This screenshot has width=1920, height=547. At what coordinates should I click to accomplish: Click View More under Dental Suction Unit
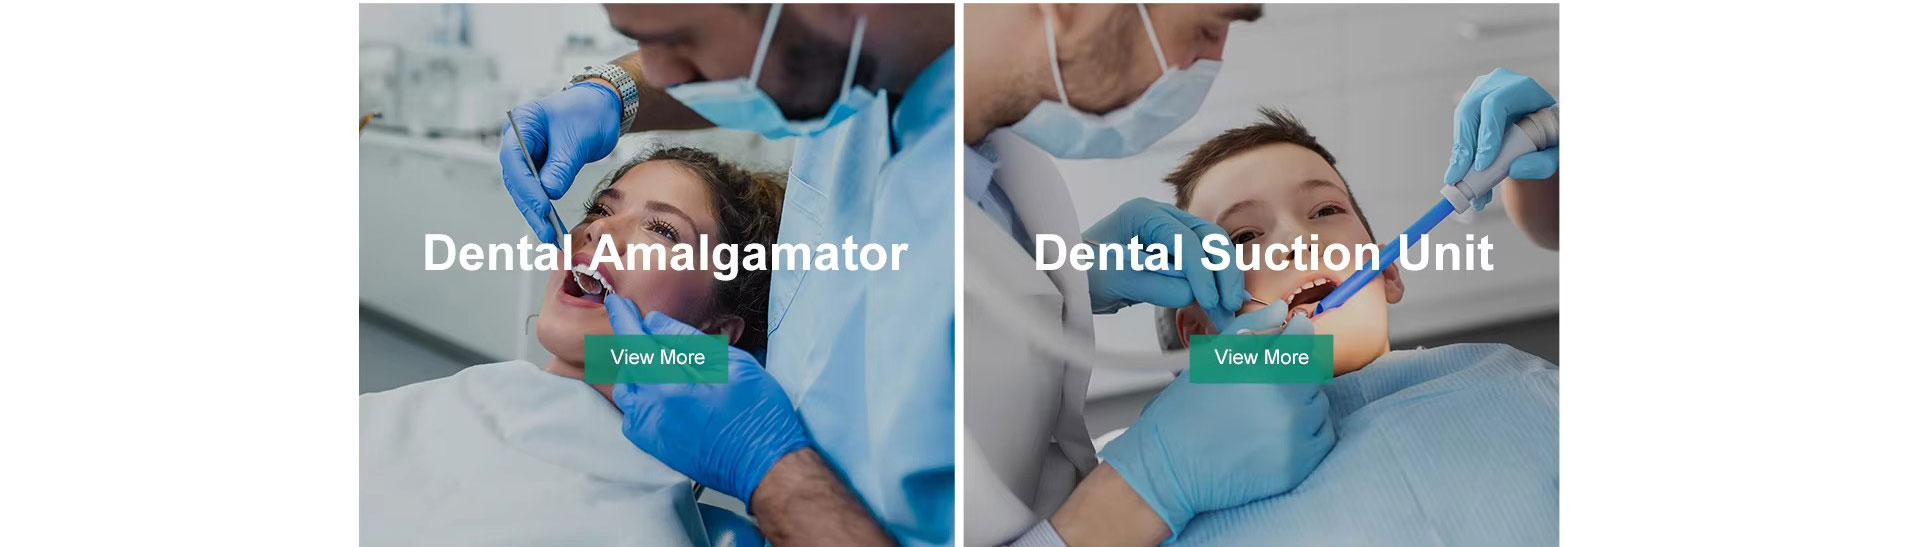pos(1261,358)
